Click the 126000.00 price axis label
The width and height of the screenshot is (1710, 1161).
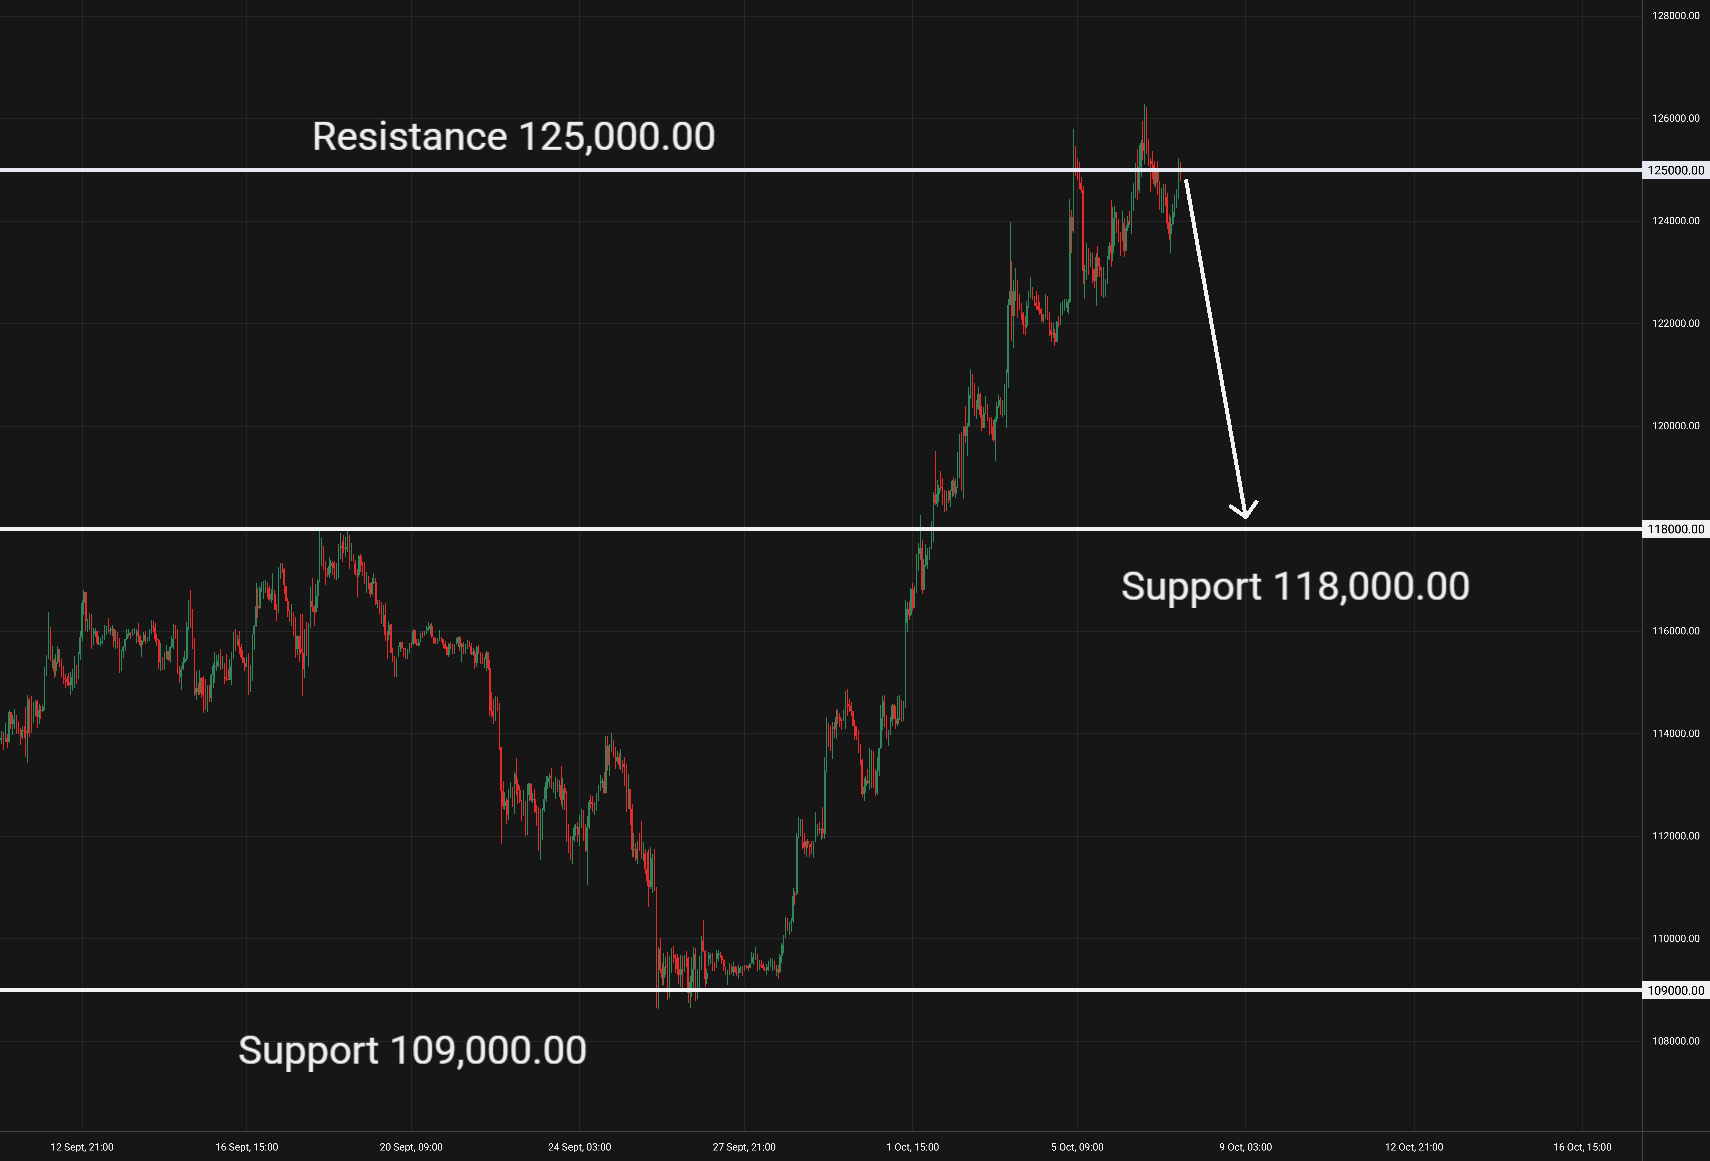[x=1675, y=119]
